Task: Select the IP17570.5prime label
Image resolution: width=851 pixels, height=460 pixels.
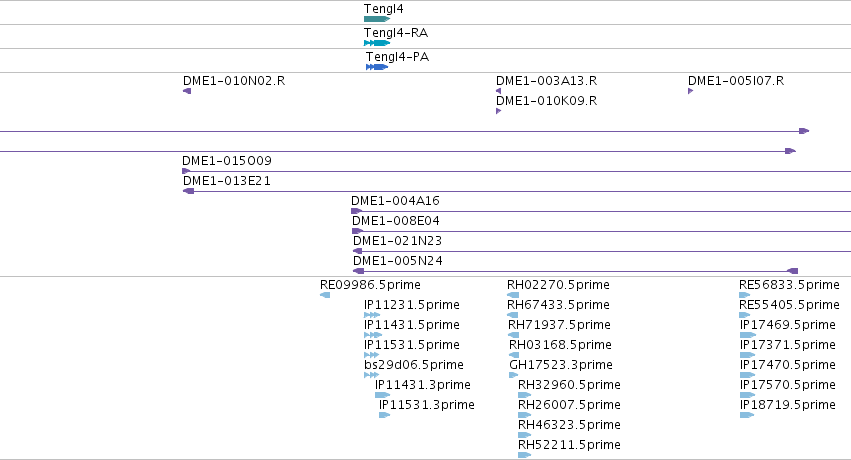Action: point(788,385)
